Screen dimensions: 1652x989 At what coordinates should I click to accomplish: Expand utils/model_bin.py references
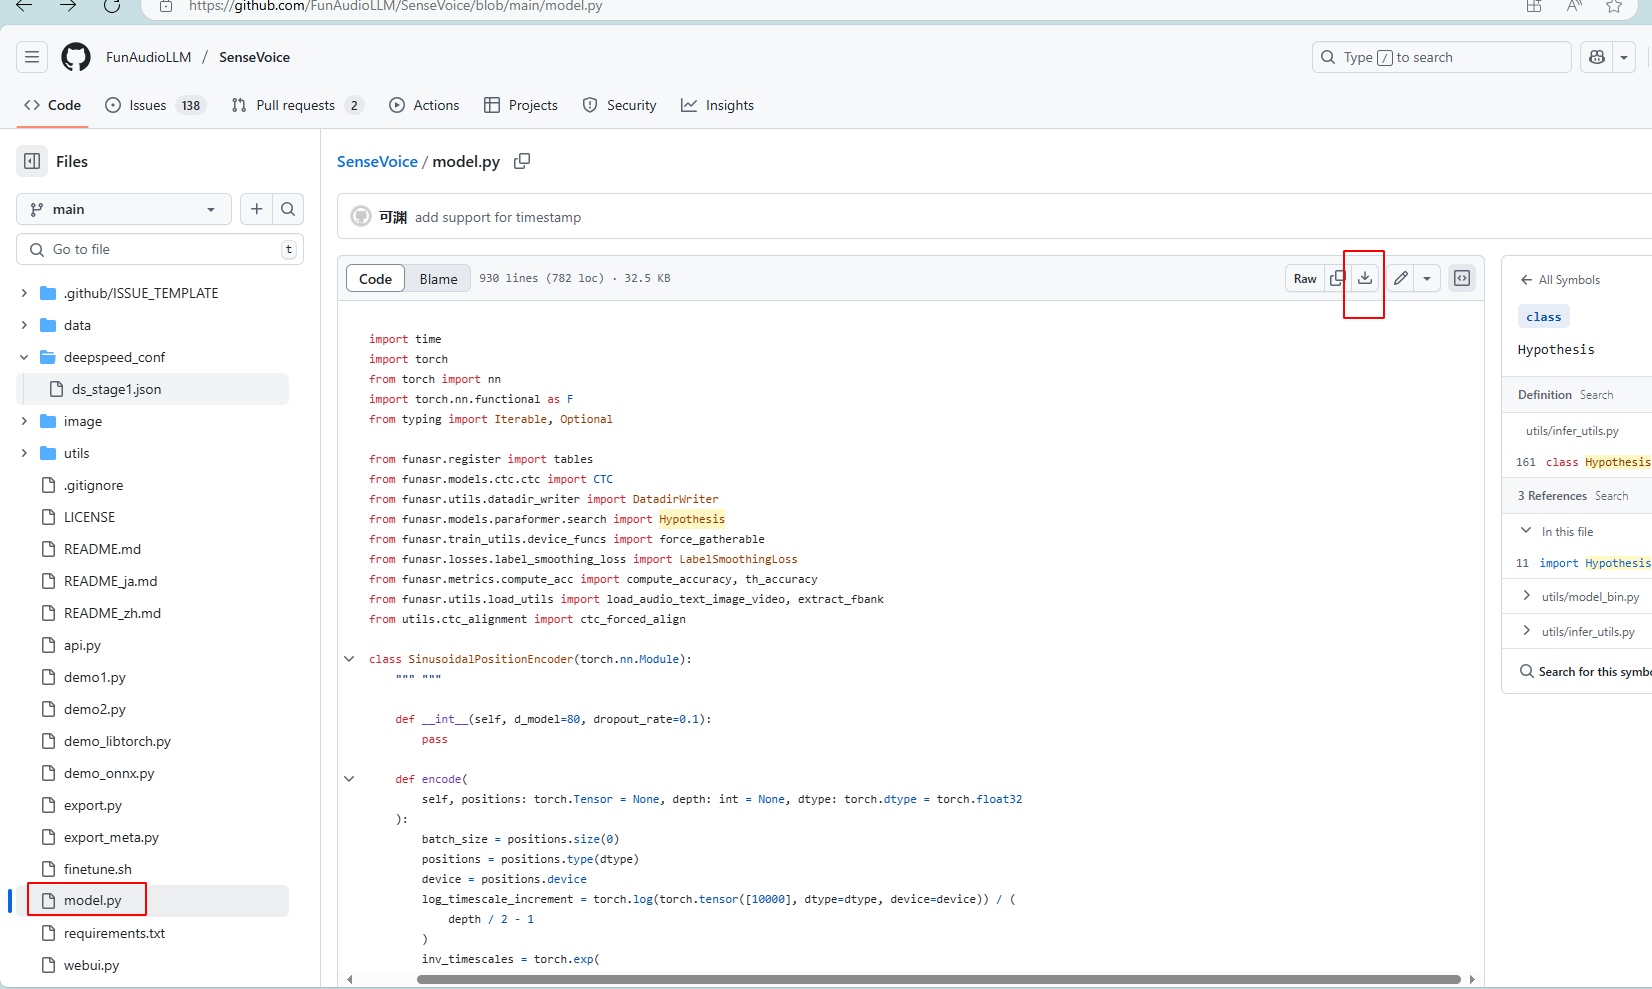point(1526,596)
